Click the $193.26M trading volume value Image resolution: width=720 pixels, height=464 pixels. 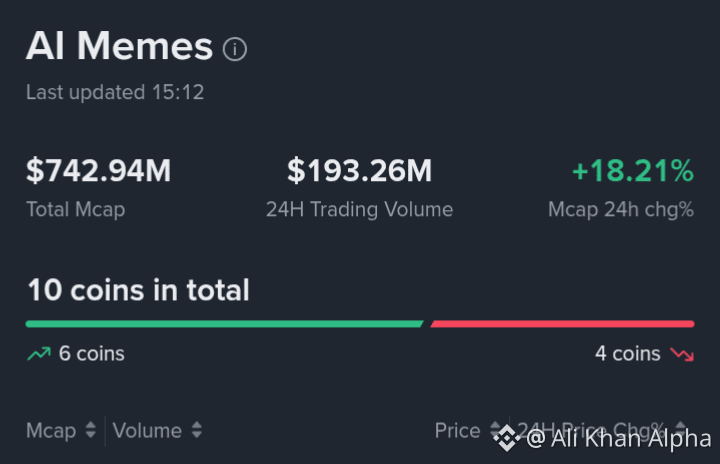tap(360, 170)
